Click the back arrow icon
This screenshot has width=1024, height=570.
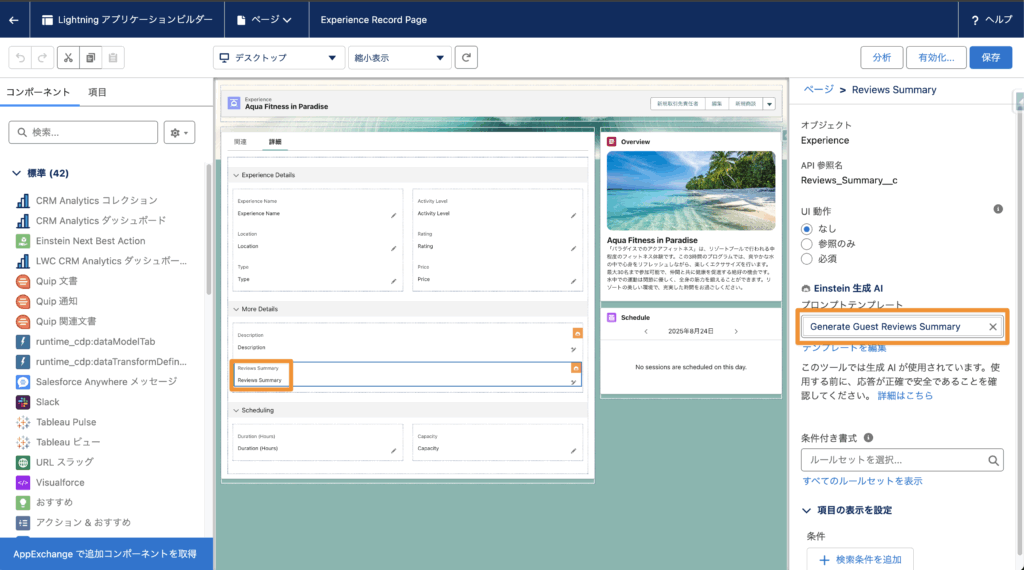(x=14, y=19)
